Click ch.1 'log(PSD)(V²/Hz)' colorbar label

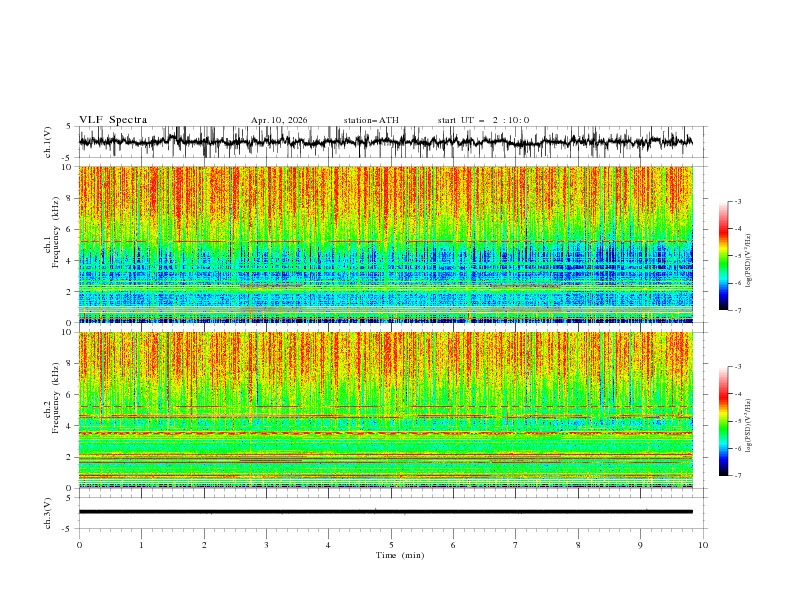(749, 261)
